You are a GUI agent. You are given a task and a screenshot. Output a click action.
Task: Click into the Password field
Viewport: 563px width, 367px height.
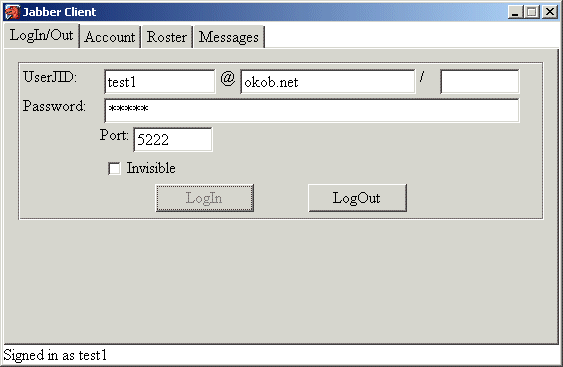(312, 110)
